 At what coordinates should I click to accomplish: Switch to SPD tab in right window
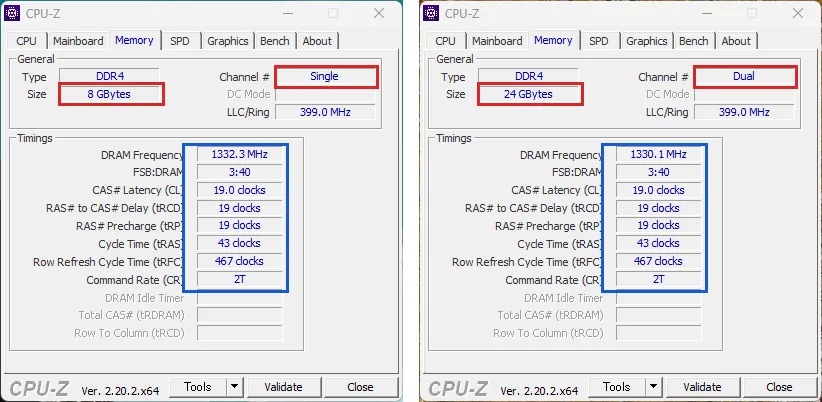coord(599,41)
